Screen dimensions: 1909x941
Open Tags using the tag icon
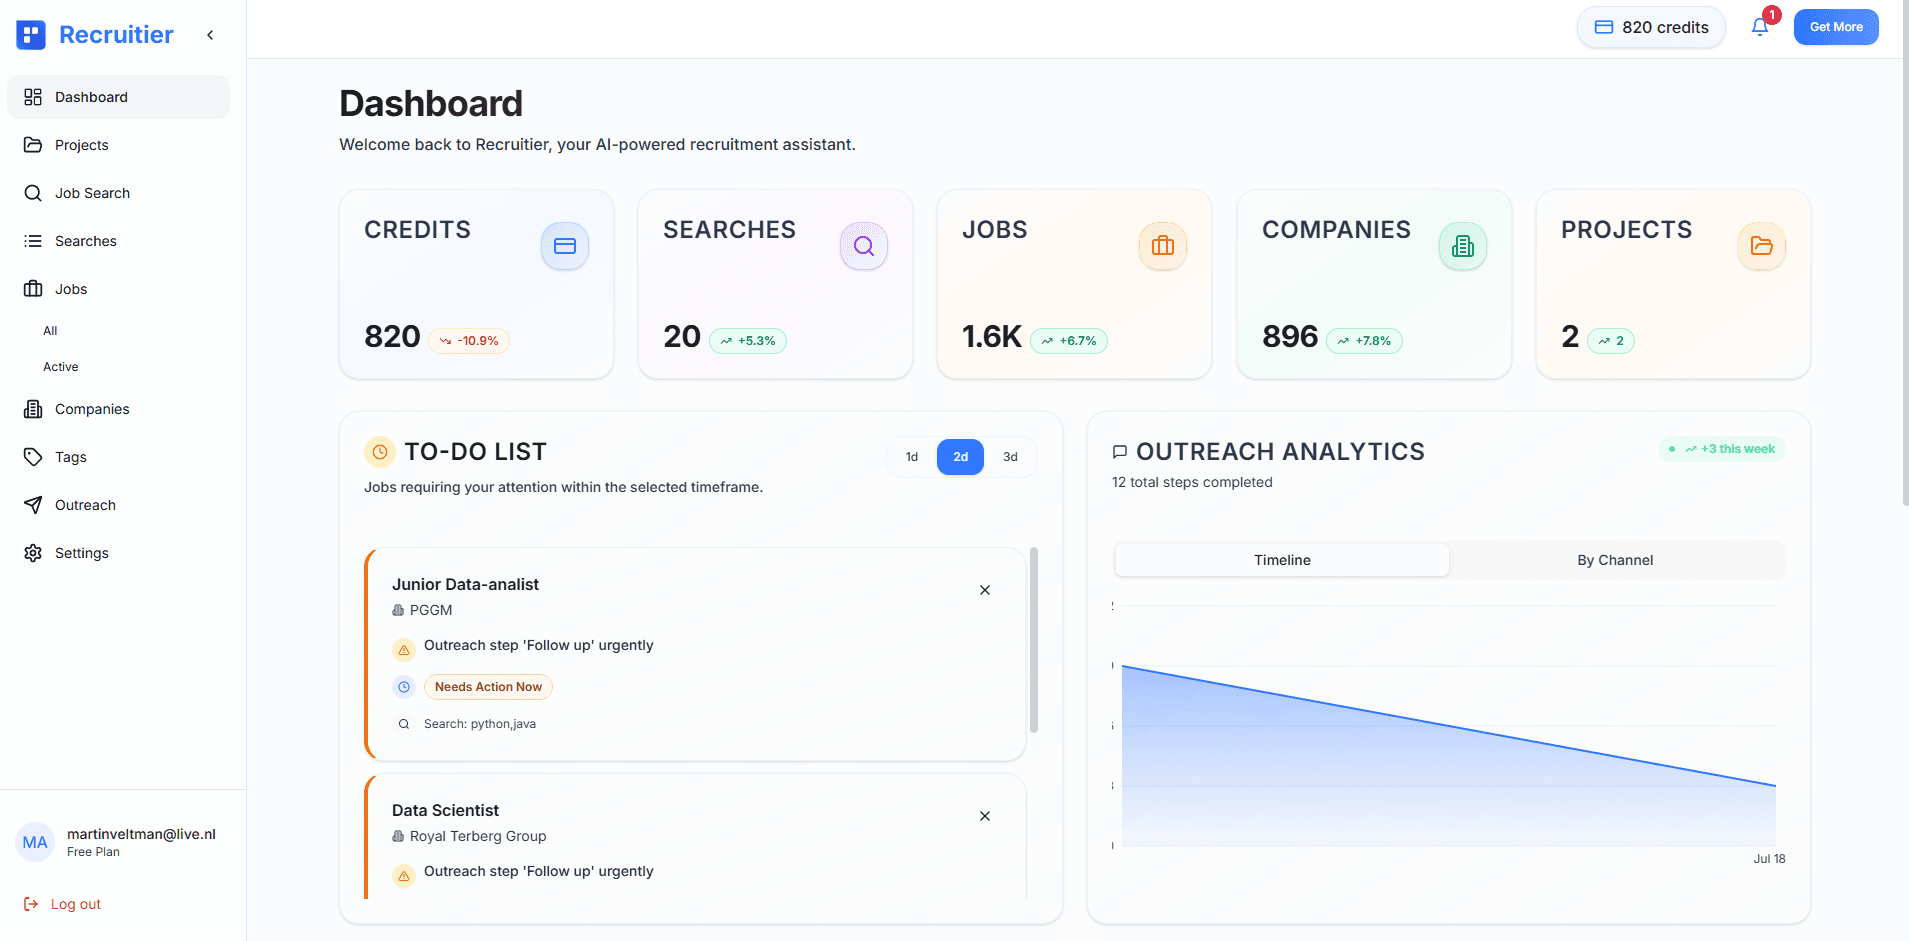(33, 456)
